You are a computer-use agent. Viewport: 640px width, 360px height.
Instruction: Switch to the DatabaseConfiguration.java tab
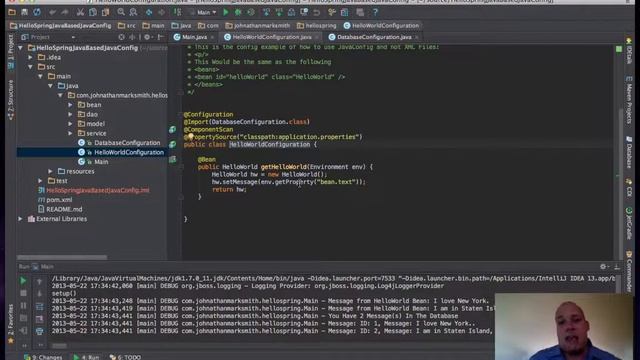coord(374,37)
